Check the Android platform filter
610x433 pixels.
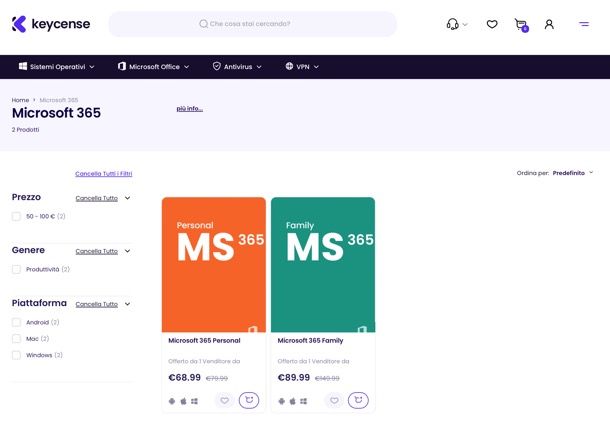(16, 322)
